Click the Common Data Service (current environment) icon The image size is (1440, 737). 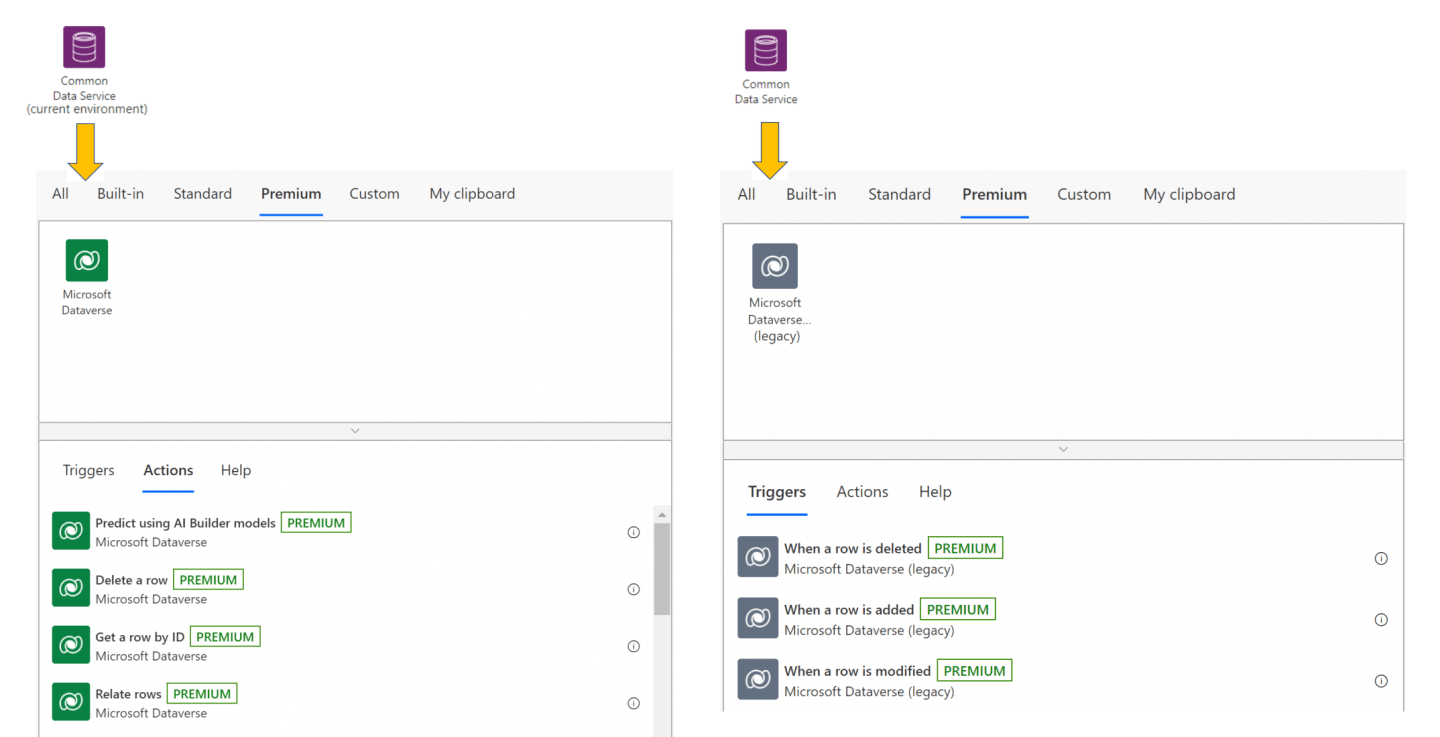pos(84,47)
